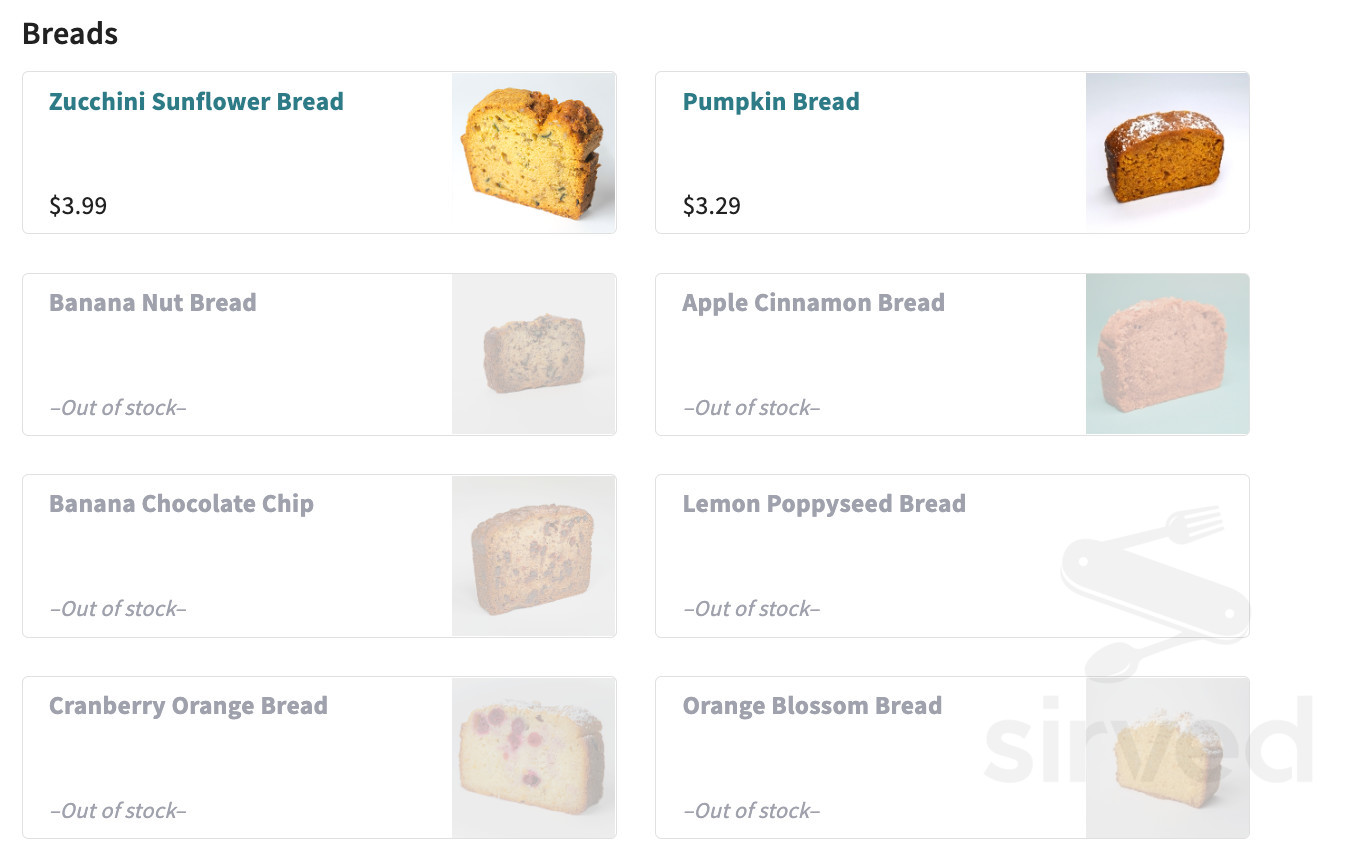This screenshot has height=864, width=1371.
Task: Select the Apple Cinnamon Bread thumbnail
Action: click(1167, 354)
